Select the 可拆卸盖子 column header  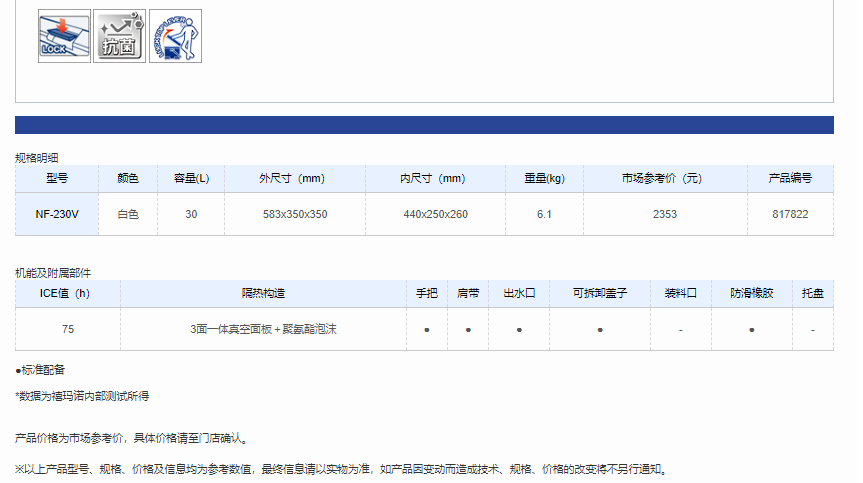pos(600,293)
